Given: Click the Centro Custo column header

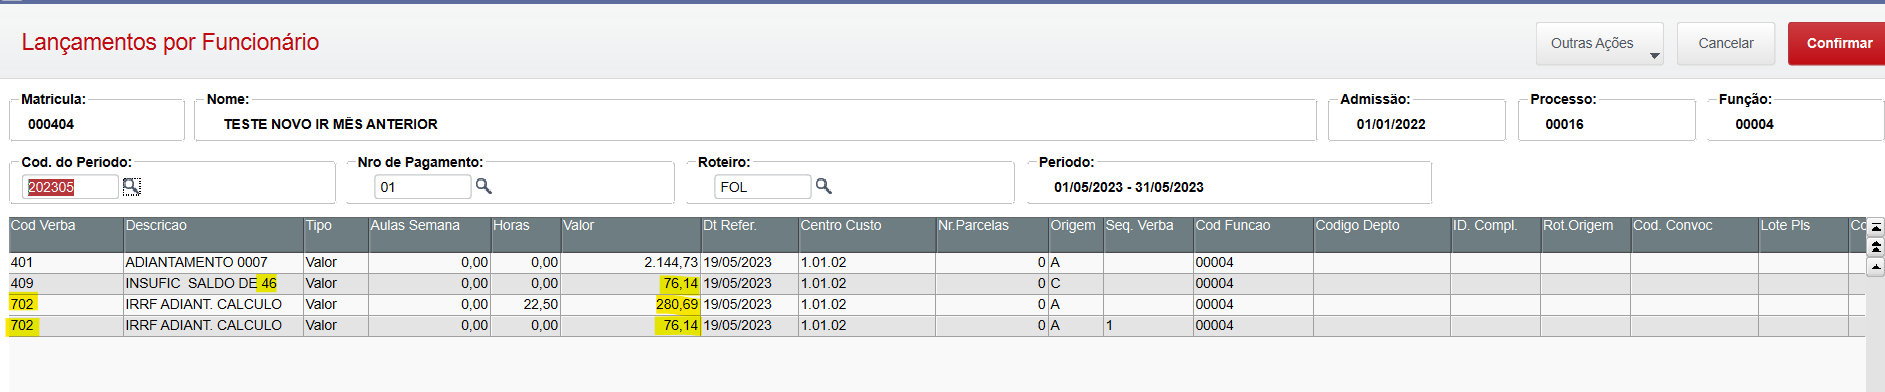Looking at the screenshot, I should [x=866, y=234].
